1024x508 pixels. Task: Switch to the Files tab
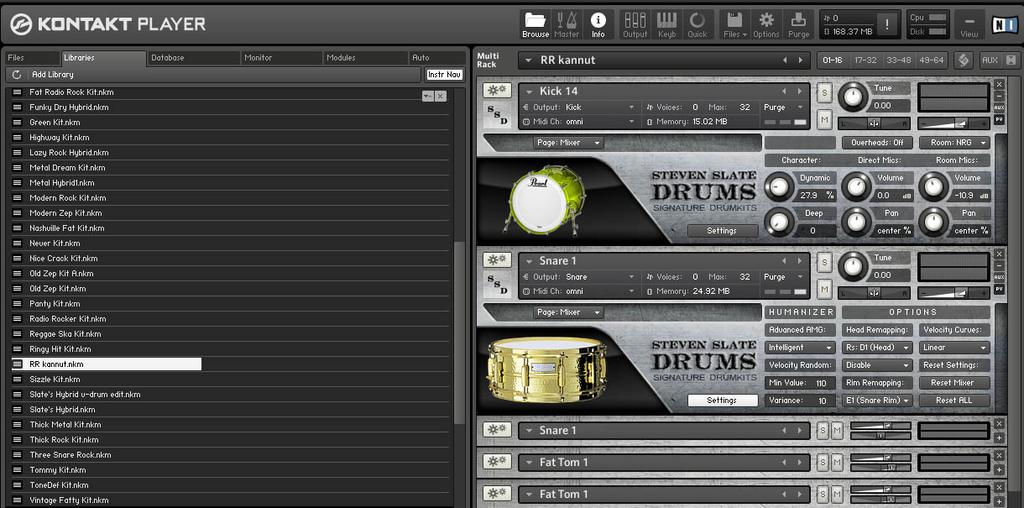click(31, 58)
